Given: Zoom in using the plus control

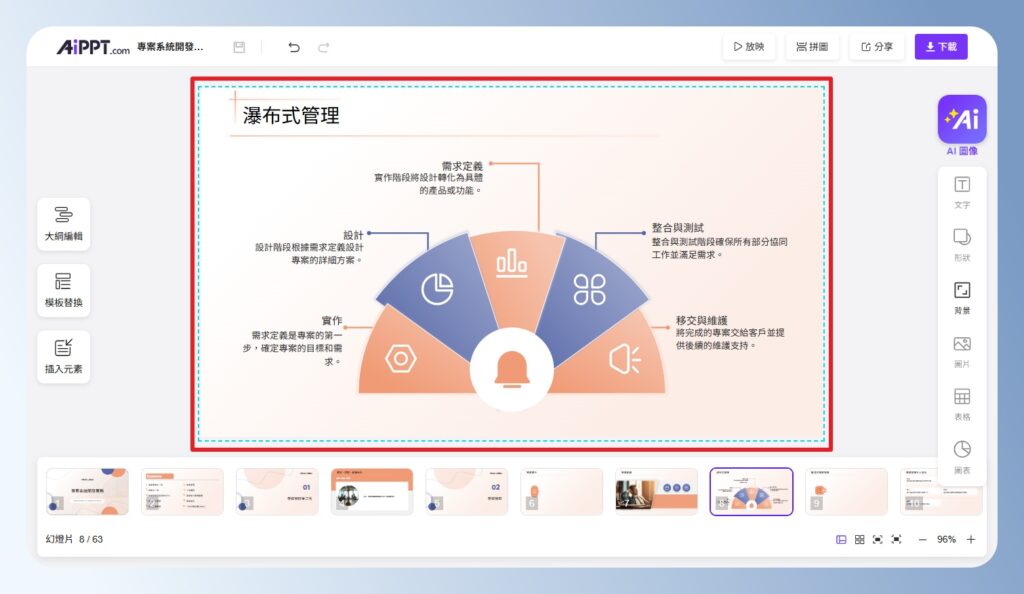Looking at the screenshot, I should 971,539.
